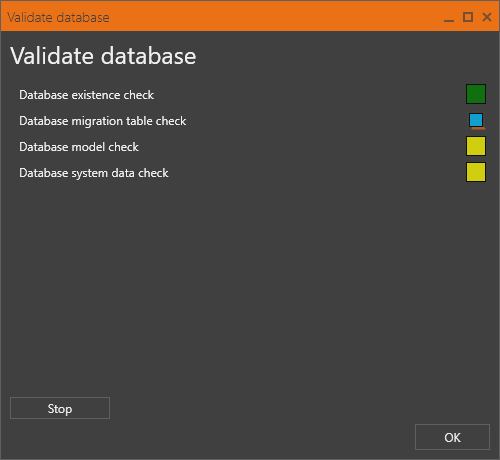Click the orange marker beneath the blue square
500x460 pixels.
click(x=479, y=128)
